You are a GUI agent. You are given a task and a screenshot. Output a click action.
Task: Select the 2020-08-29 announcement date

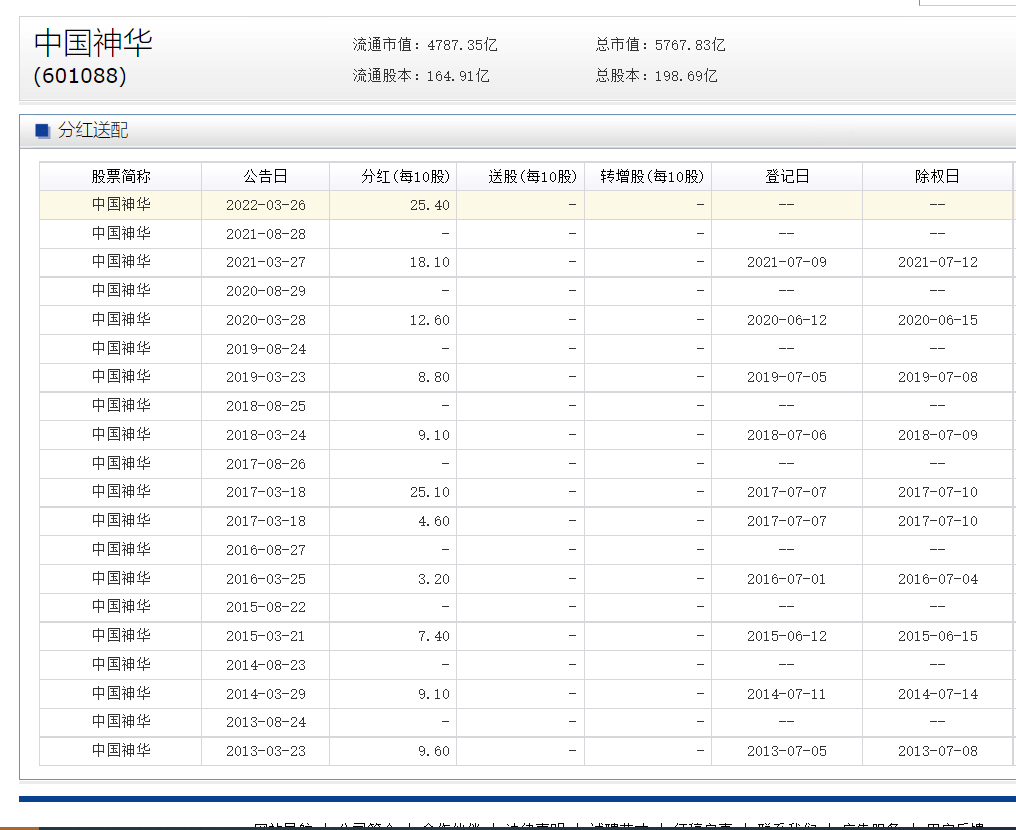coord(266,291)
